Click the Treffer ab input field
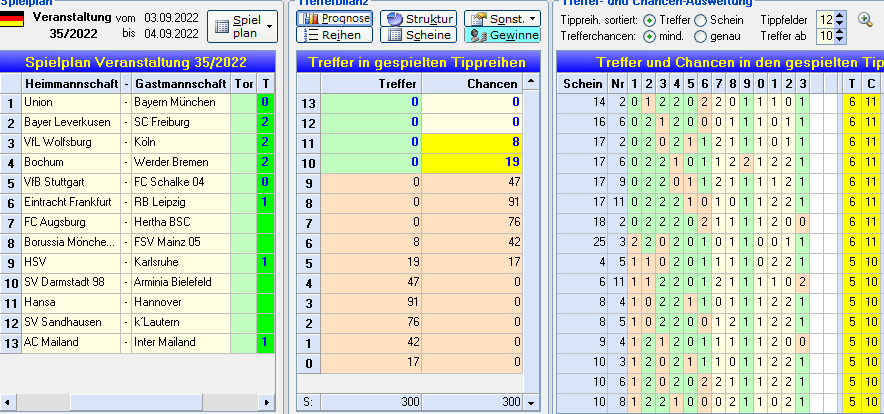 pyautogui.click(x=826, y=37)
